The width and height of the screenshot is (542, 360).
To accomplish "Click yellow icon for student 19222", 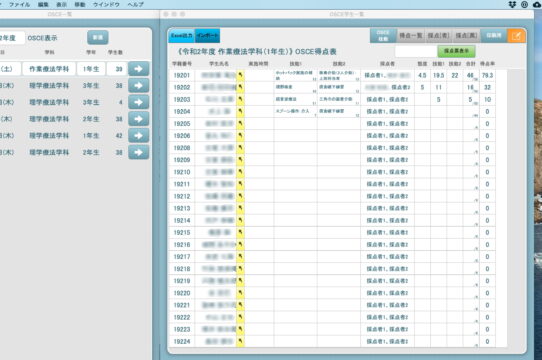I will coord(240,317).
